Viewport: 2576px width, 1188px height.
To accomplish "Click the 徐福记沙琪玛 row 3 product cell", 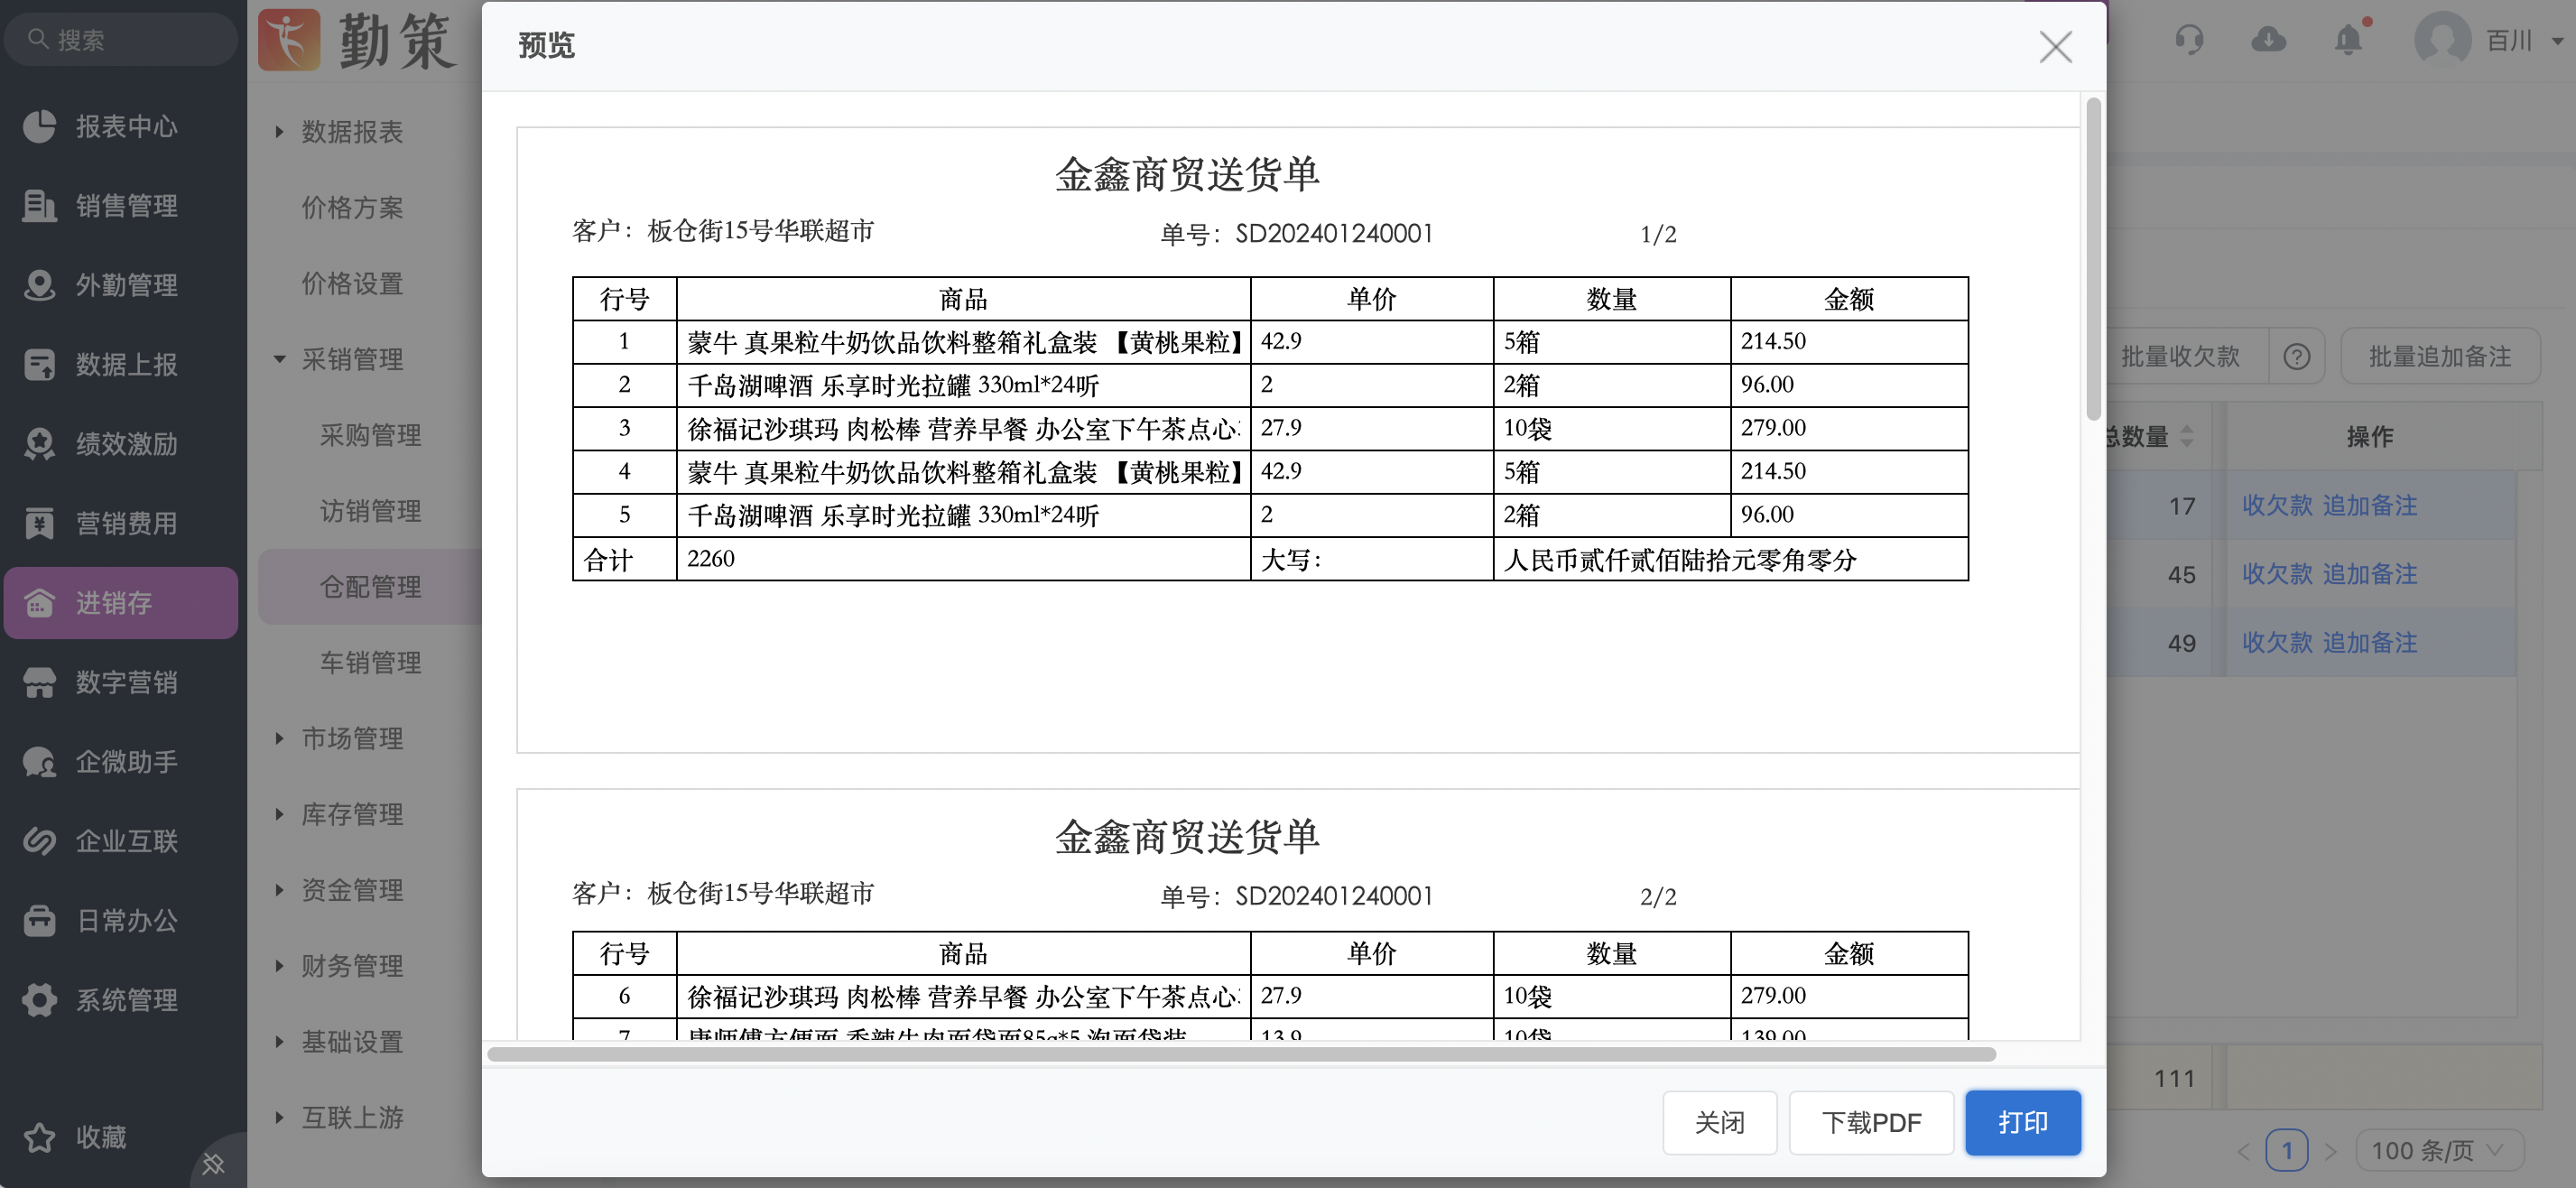I will tap(963, 428).
